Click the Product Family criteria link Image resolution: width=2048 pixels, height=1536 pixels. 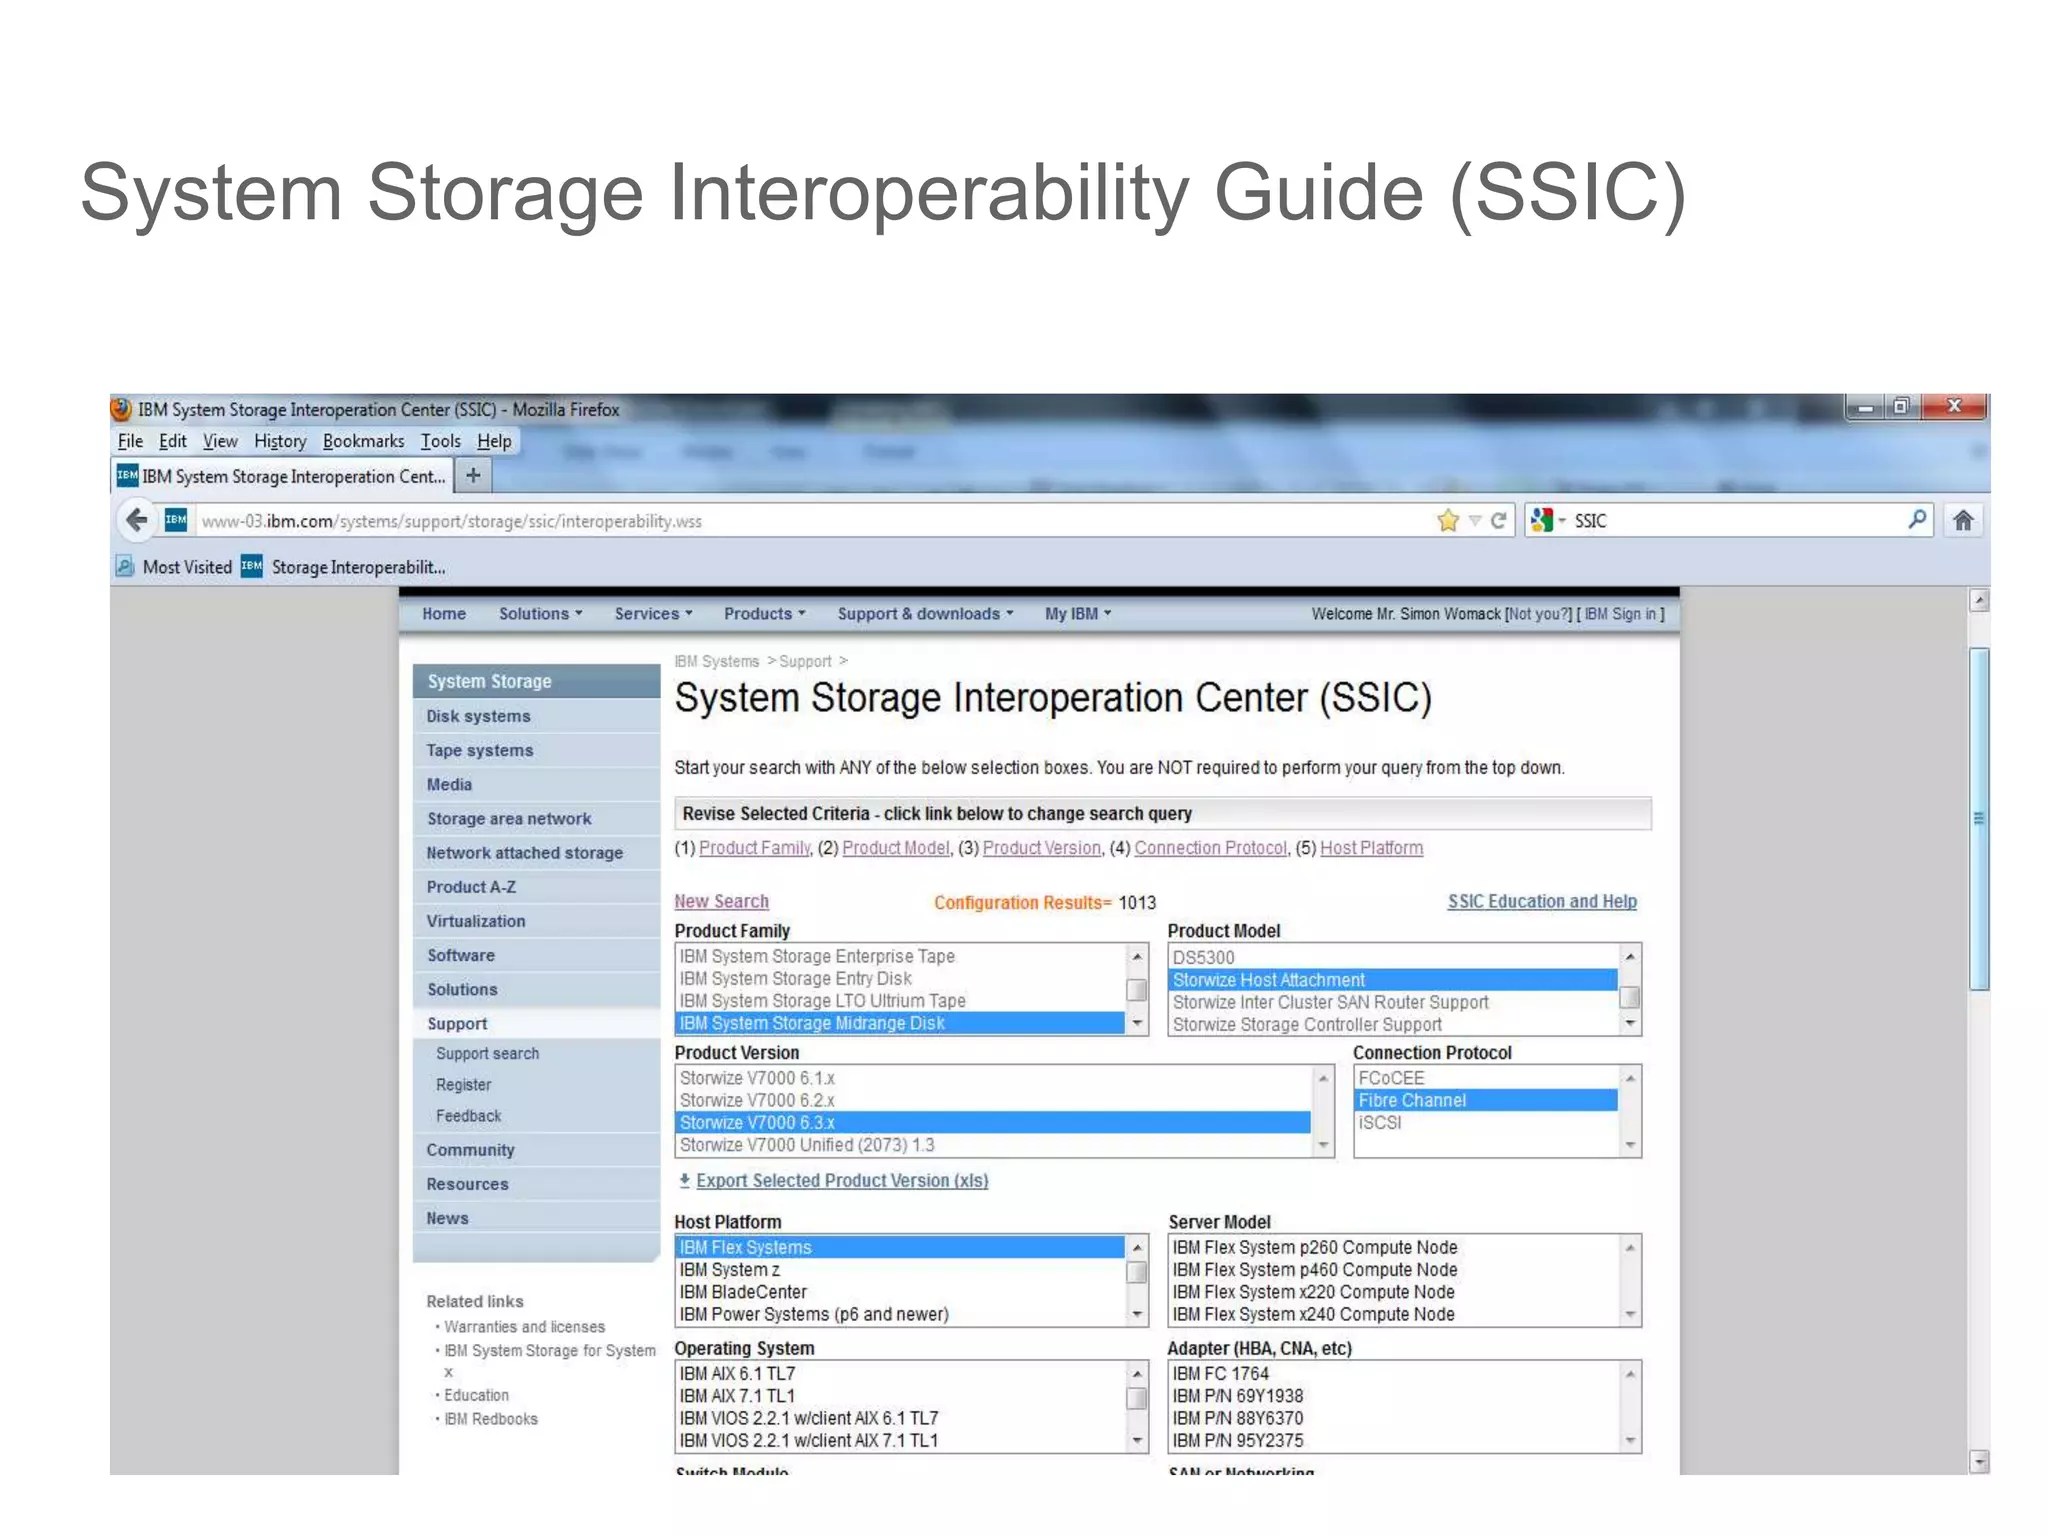pyautogui.click(x=754, y=848)
